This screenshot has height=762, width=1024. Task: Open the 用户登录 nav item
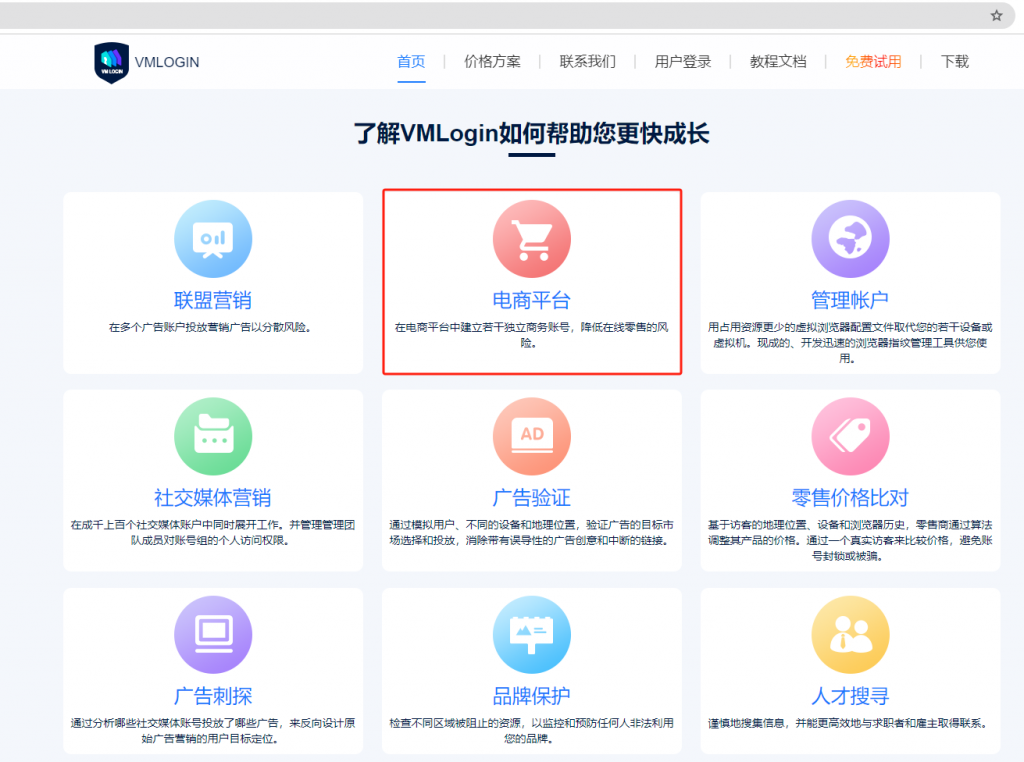click(683, 62)
